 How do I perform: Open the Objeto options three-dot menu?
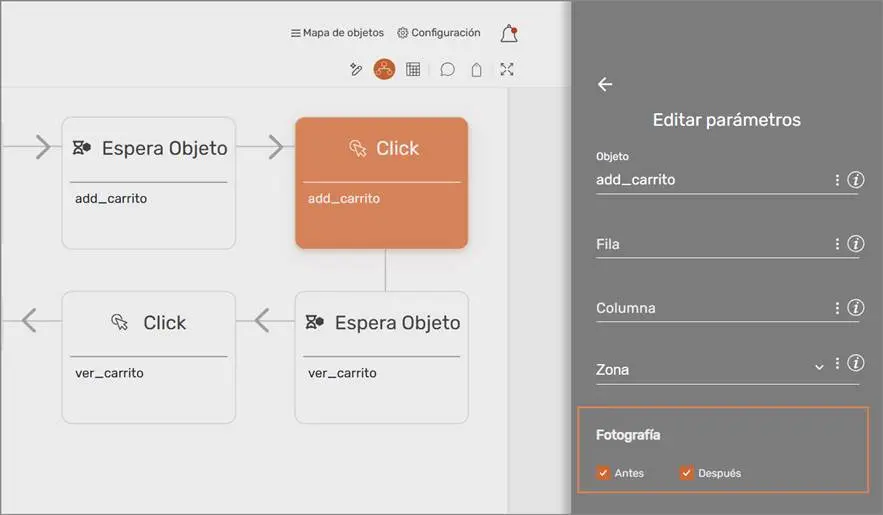[x=837, y=180]
